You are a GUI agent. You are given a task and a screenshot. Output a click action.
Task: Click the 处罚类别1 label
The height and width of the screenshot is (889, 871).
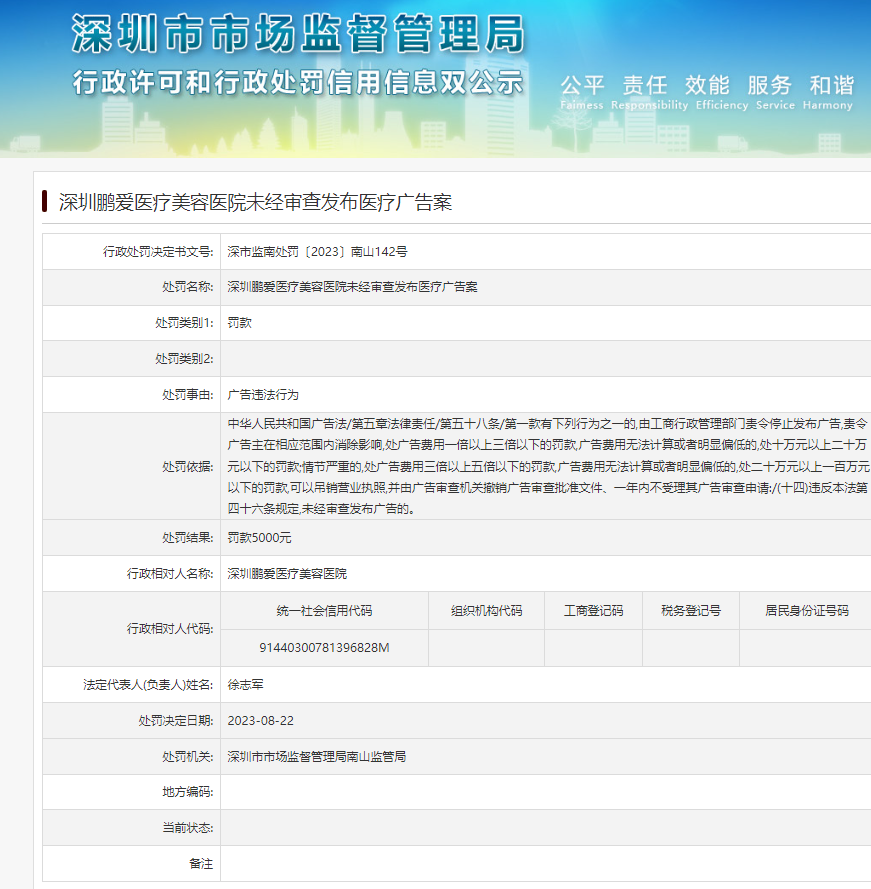(x=184, y=323)
